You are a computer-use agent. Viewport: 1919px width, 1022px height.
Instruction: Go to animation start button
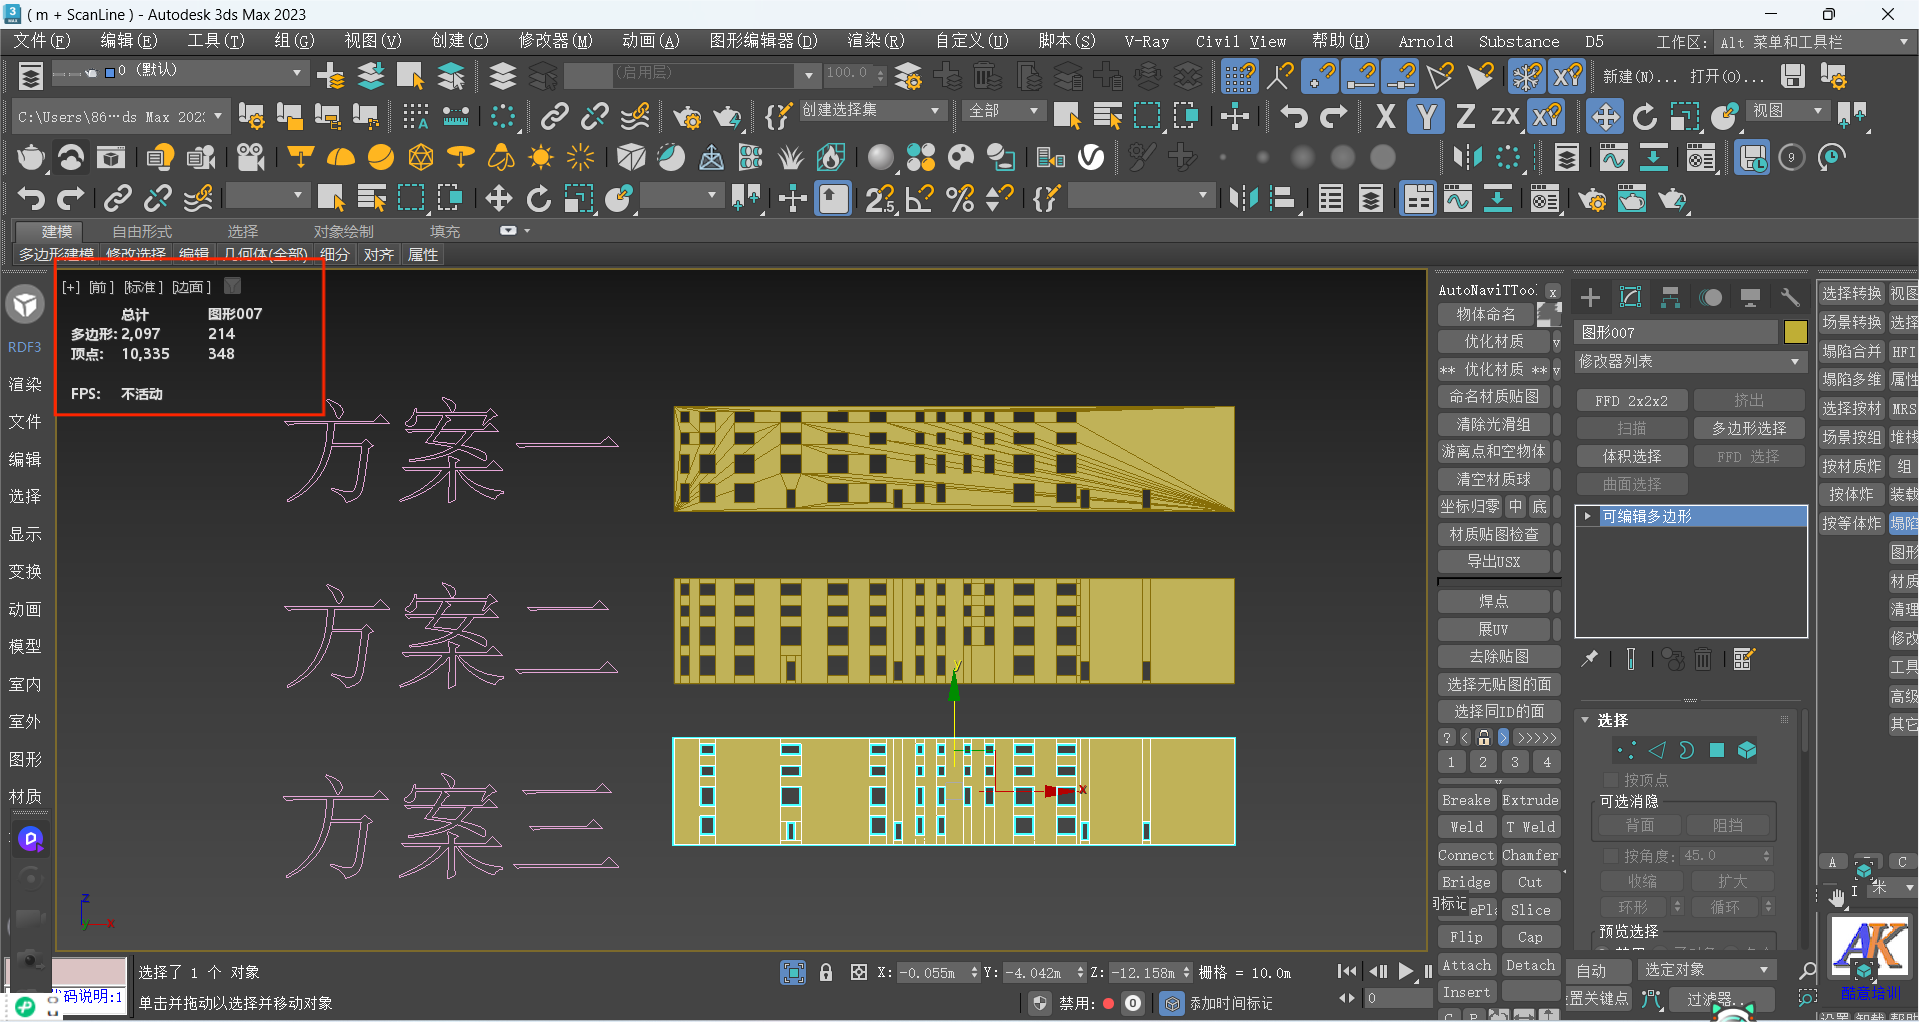coord(1347,971)
